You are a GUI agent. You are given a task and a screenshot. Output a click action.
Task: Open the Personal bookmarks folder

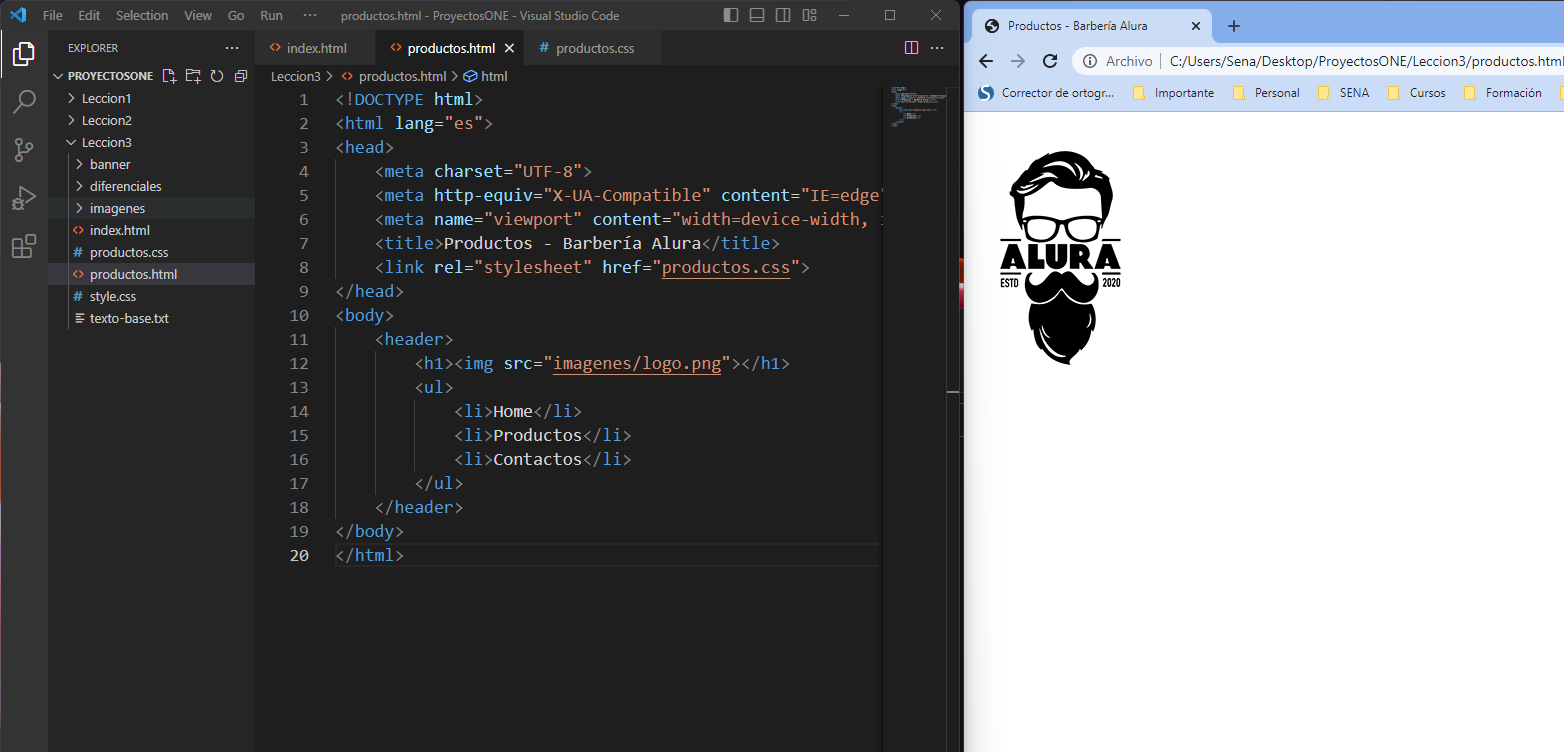(1266, 93)
